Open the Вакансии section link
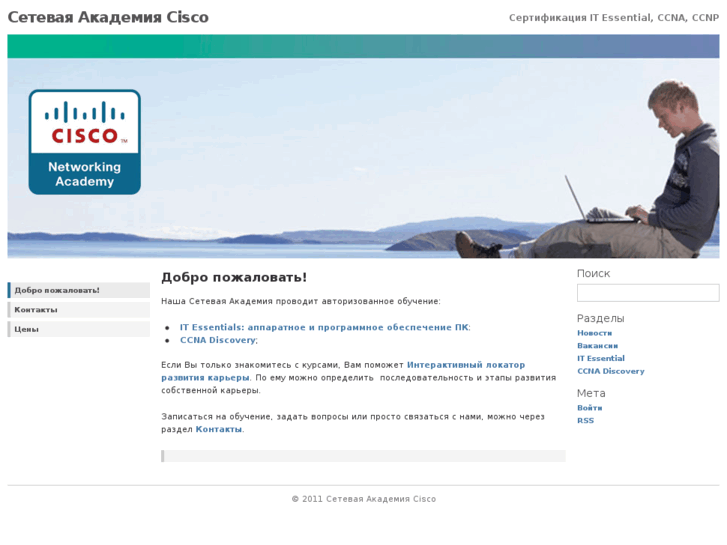This screenshot has width=727, height=545. pos(597,346)
